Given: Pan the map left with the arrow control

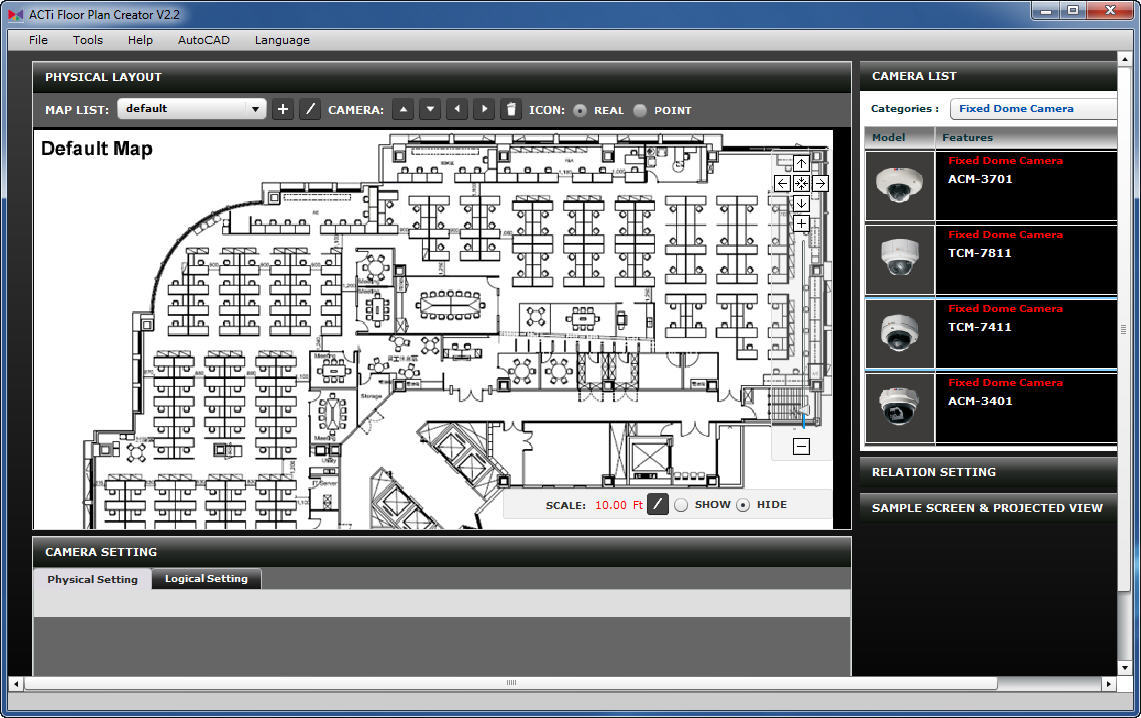Looking at the screenshot, I should coord(782,183).
